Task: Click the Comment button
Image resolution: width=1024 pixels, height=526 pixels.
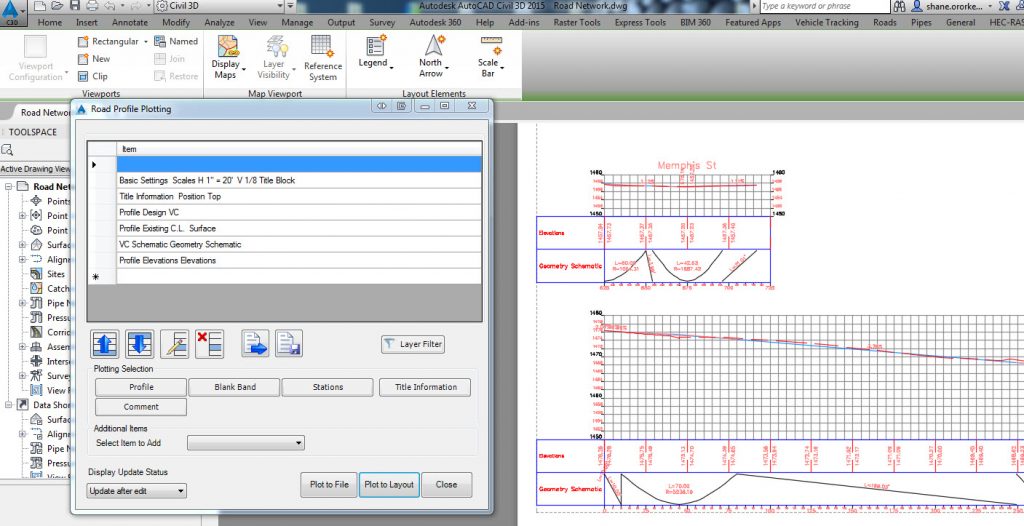Action: click(141, 407)
